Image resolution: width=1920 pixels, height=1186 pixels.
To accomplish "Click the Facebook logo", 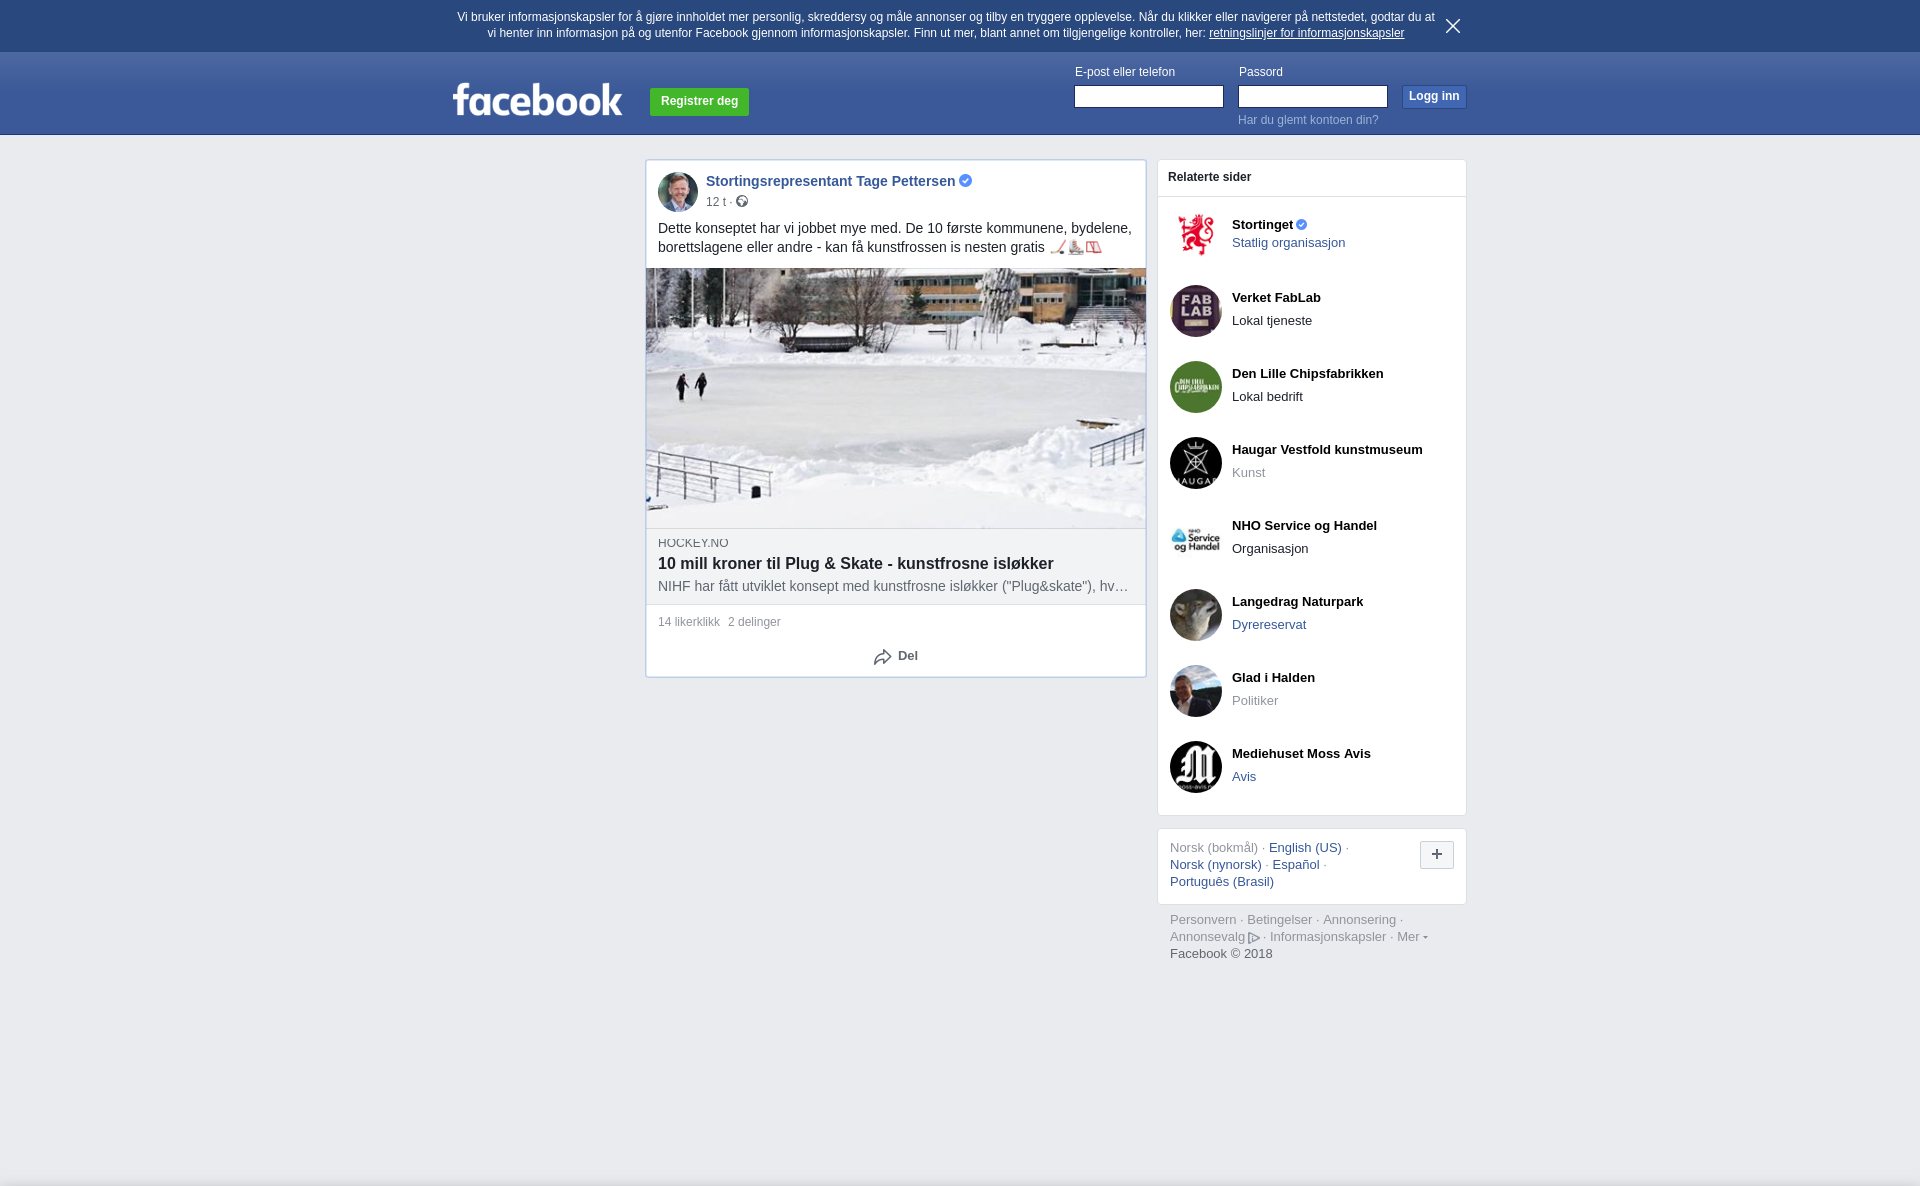I will tap(537, 99).
